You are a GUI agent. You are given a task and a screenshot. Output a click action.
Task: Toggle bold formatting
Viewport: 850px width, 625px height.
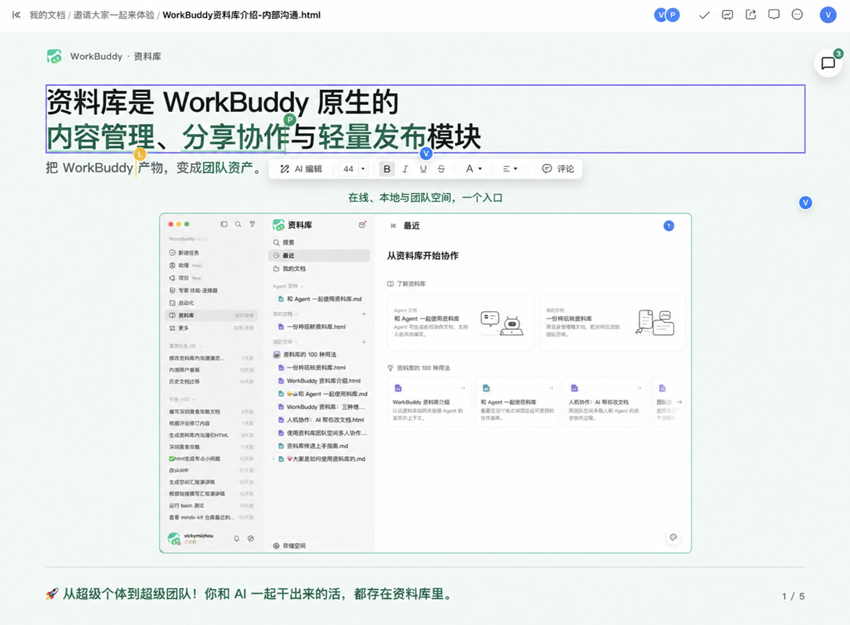[x=387, y=169]
